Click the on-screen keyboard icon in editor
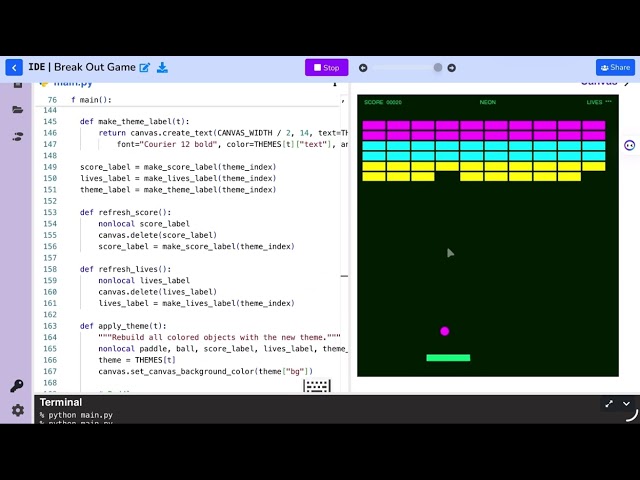 [317, 386]
